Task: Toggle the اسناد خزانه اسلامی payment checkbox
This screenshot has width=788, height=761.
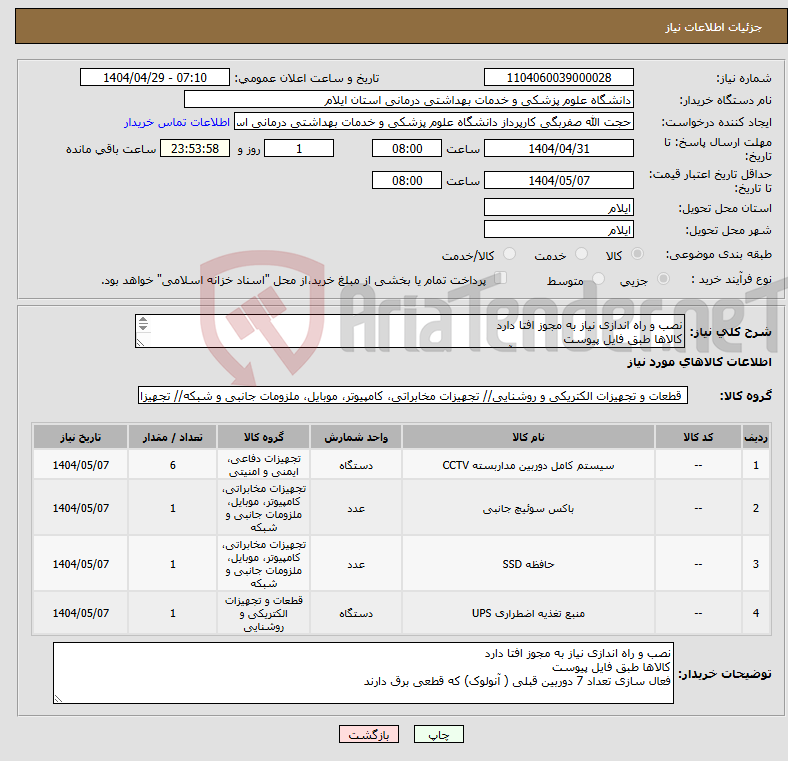Action: pyautogui.click(x=501, y=278)
